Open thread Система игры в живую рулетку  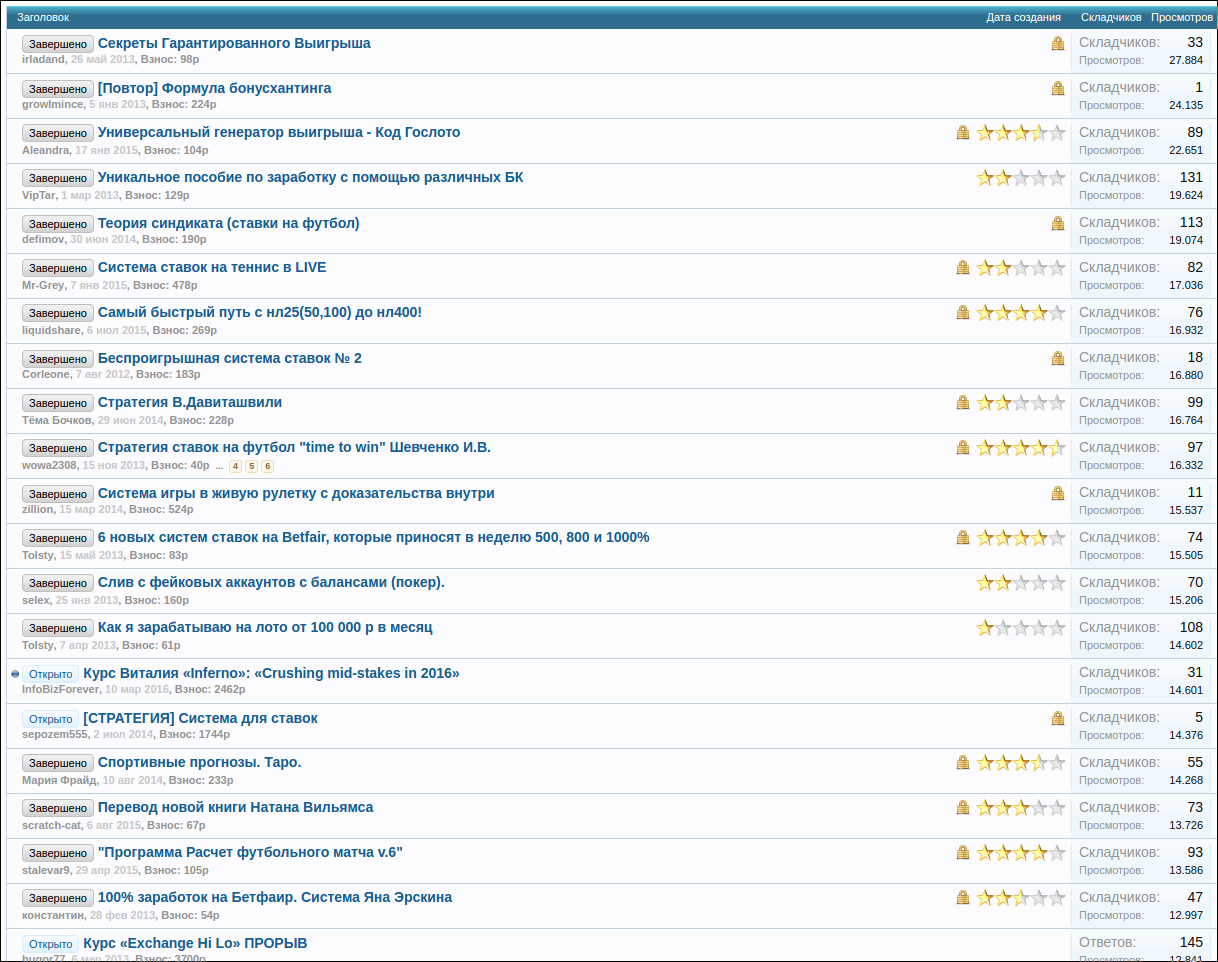pyautogui.click(x=296, y=493)
